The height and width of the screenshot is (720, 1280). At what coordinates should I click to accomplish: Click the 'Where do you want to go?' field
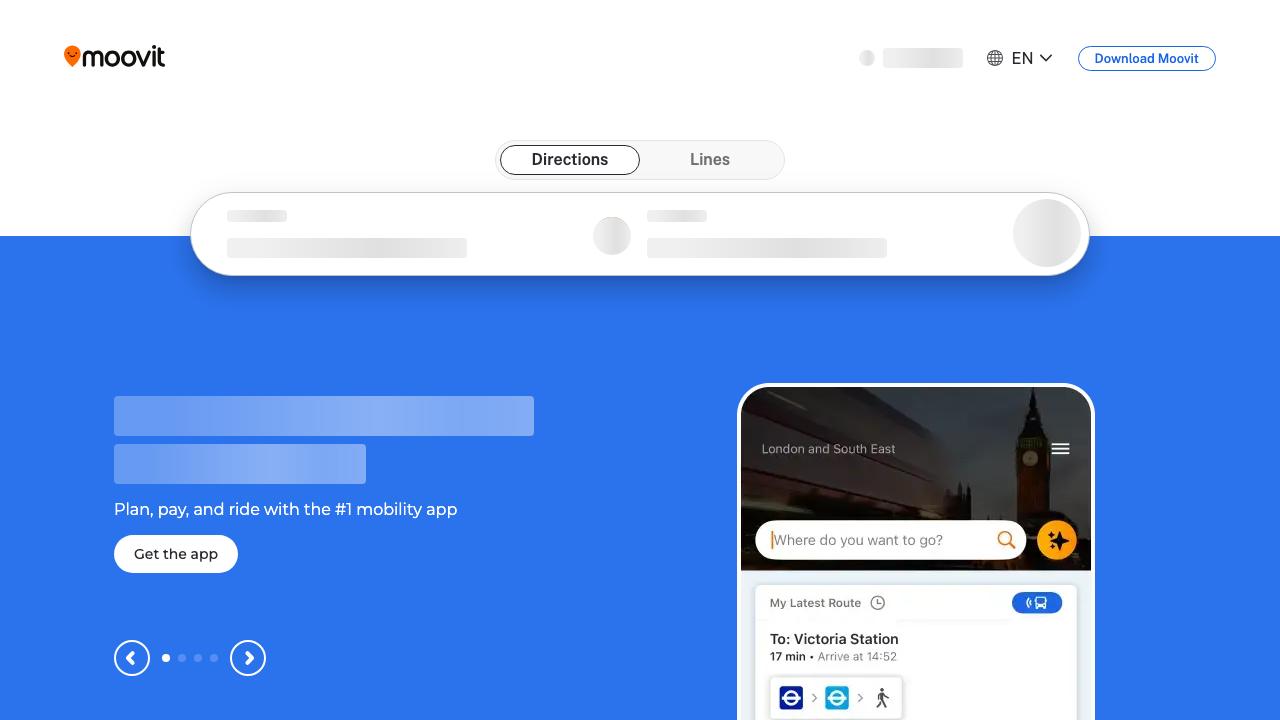(880, 540)
